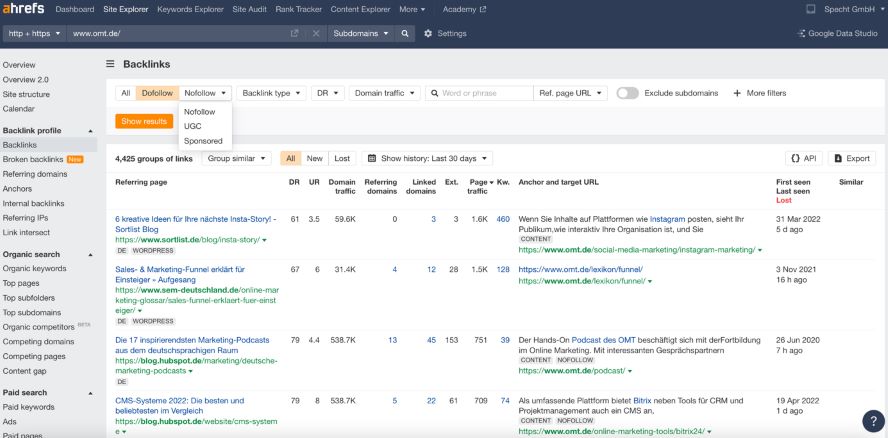Choose Sponsored from the dropdown list
The width and height of the screenshot is (888, 438).
click(203, 141)
